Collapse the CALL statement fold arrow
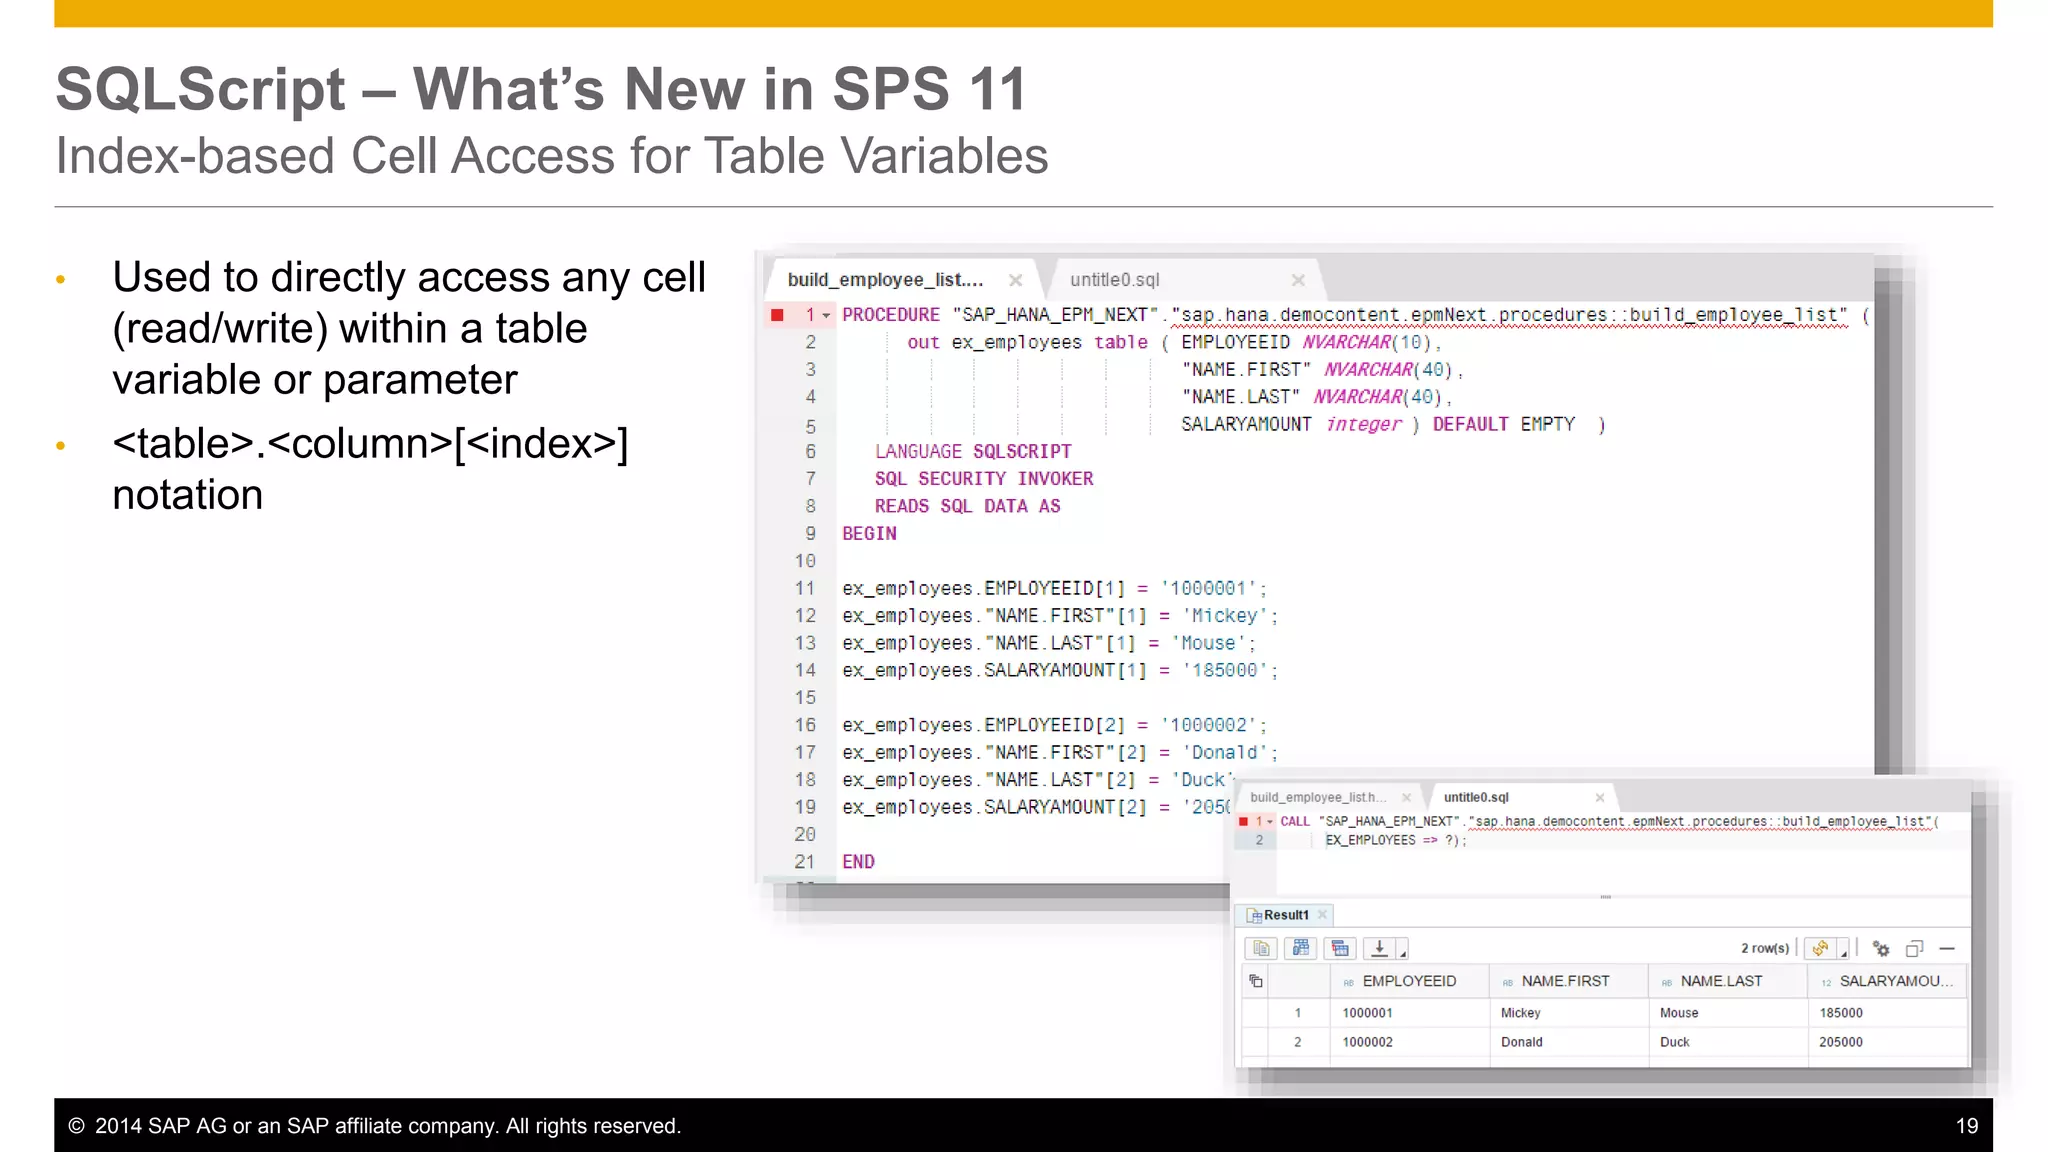Image resolution: width=2048 pixels, height=1152 pixels. pyautogui.click(x=1271, y=822)
